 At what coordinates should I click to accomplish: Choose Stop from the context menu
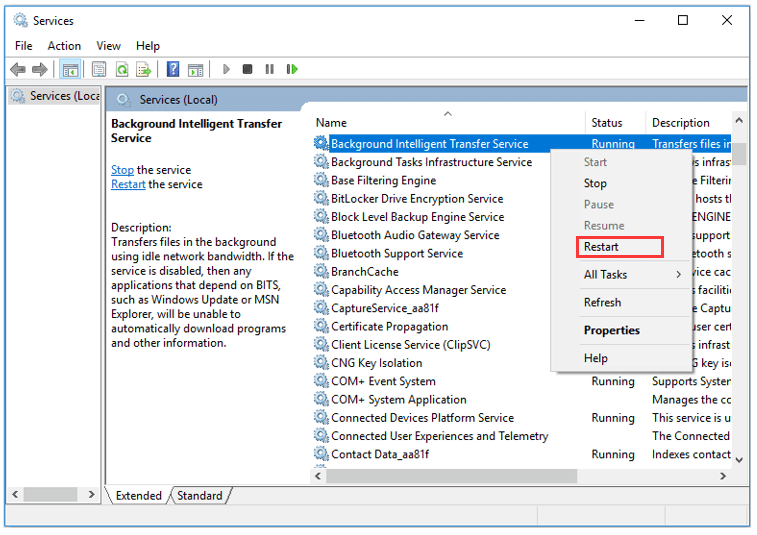coord(621,183)
